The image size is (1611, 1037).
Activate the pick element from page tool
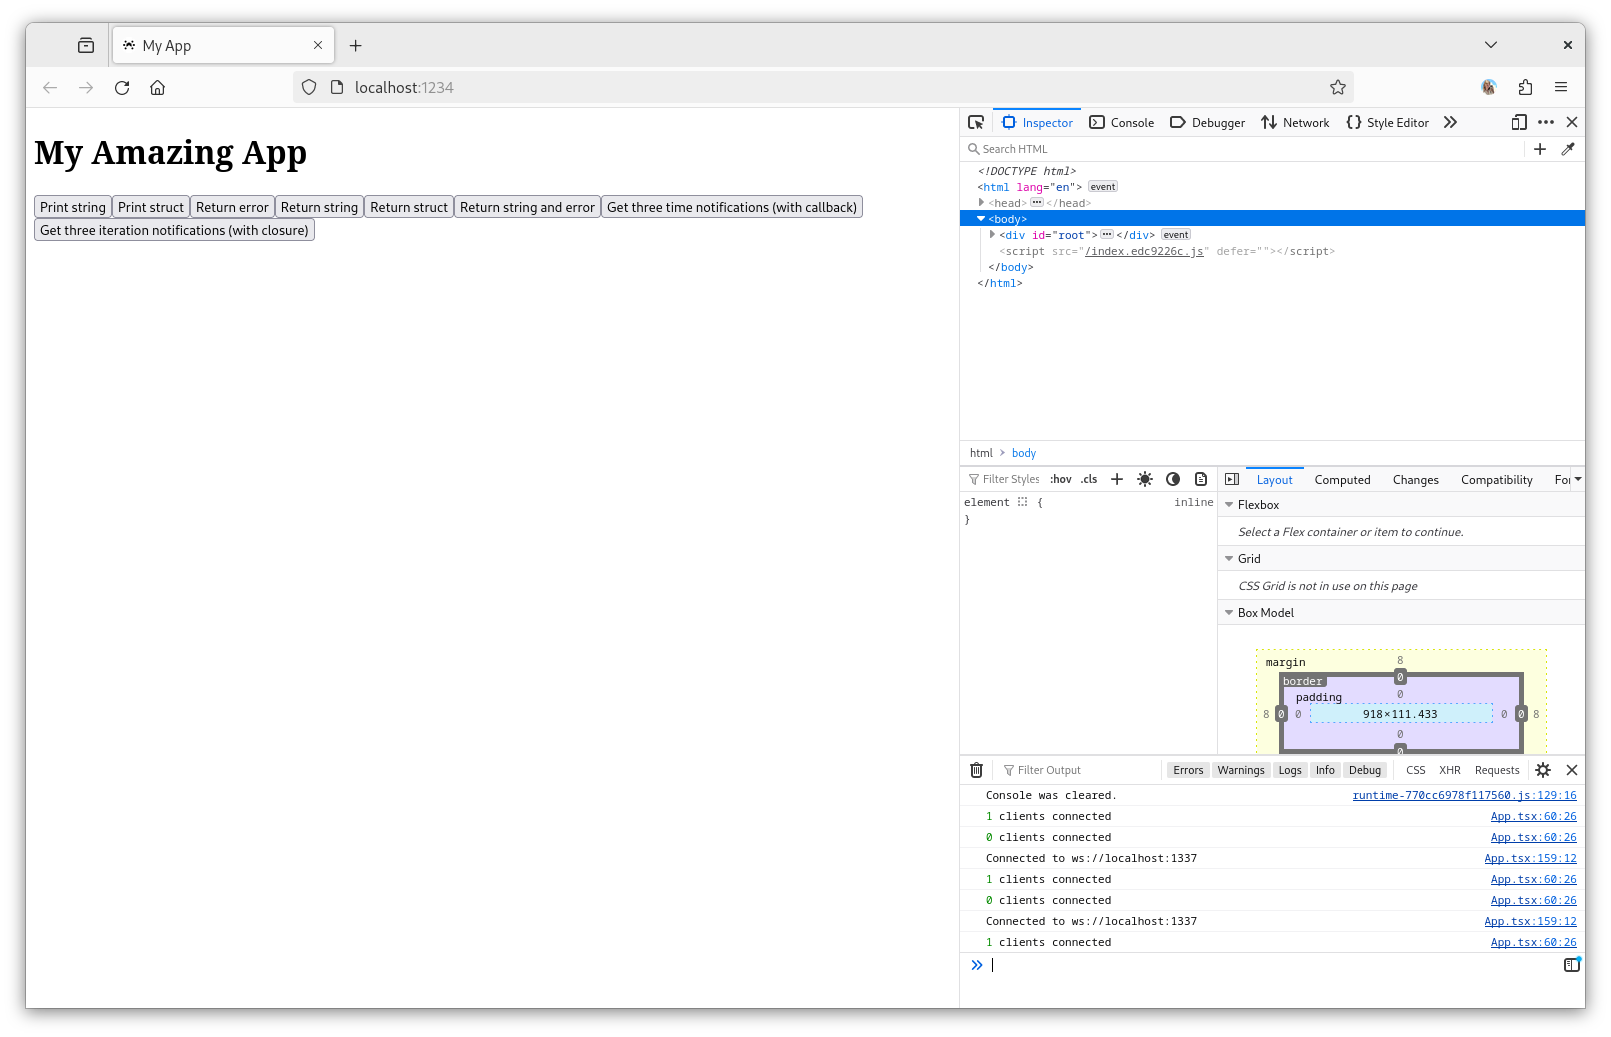point(976,122)
